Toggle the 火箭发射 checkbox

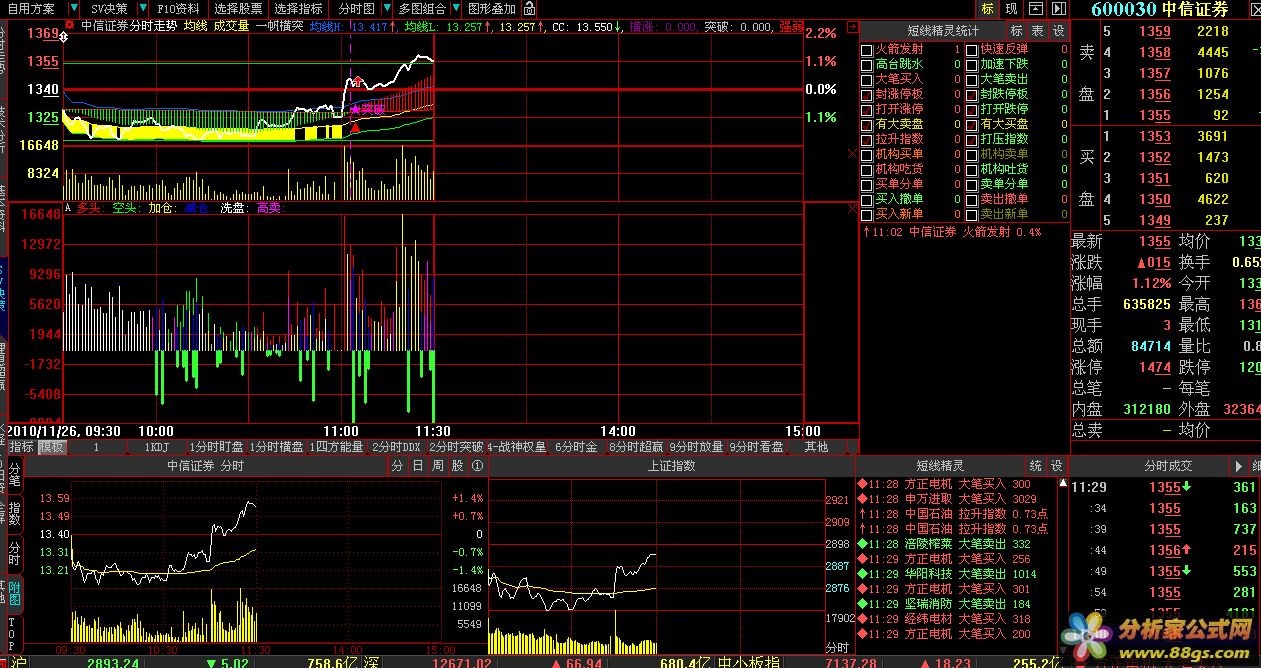867,49
